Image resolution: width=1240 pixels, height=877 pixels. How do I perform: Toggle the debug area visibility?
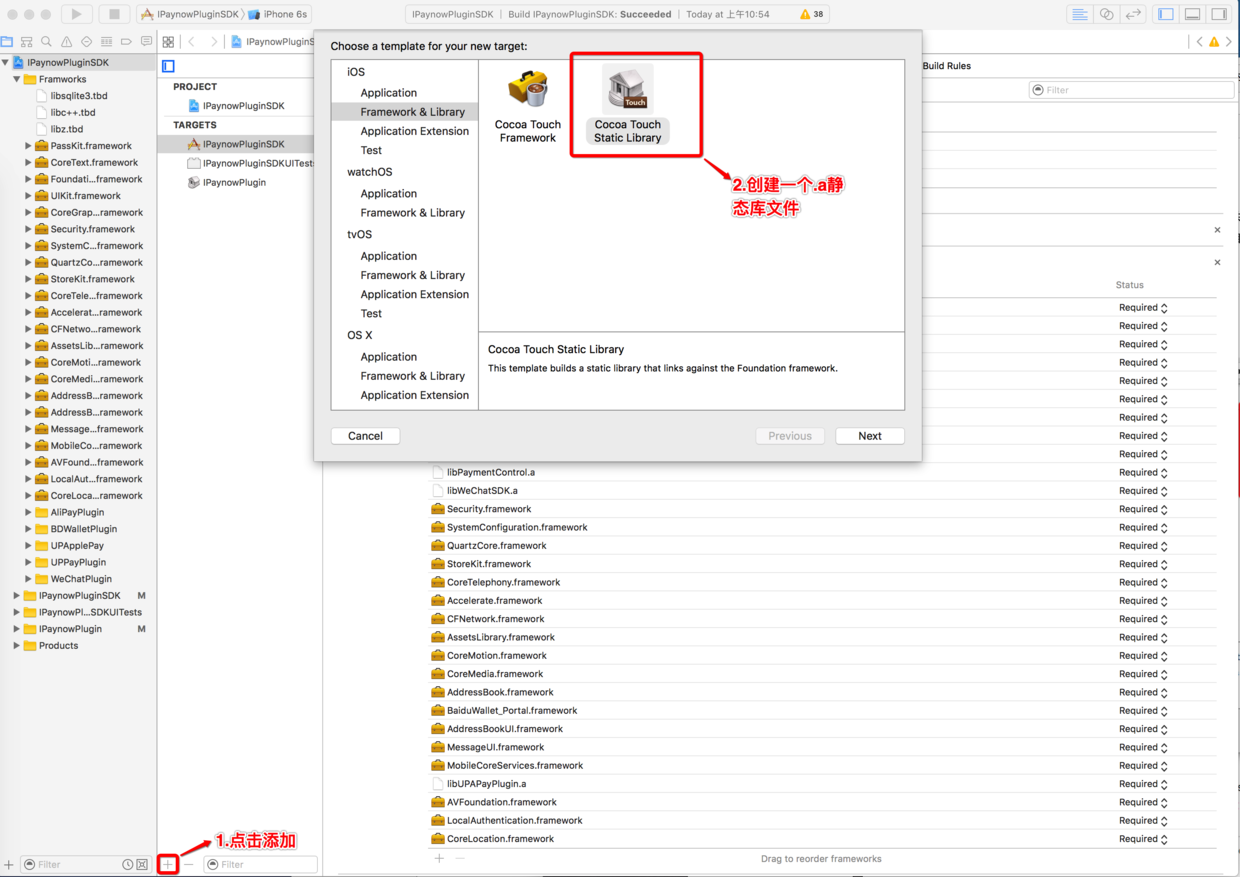(x=1193, y=14)
